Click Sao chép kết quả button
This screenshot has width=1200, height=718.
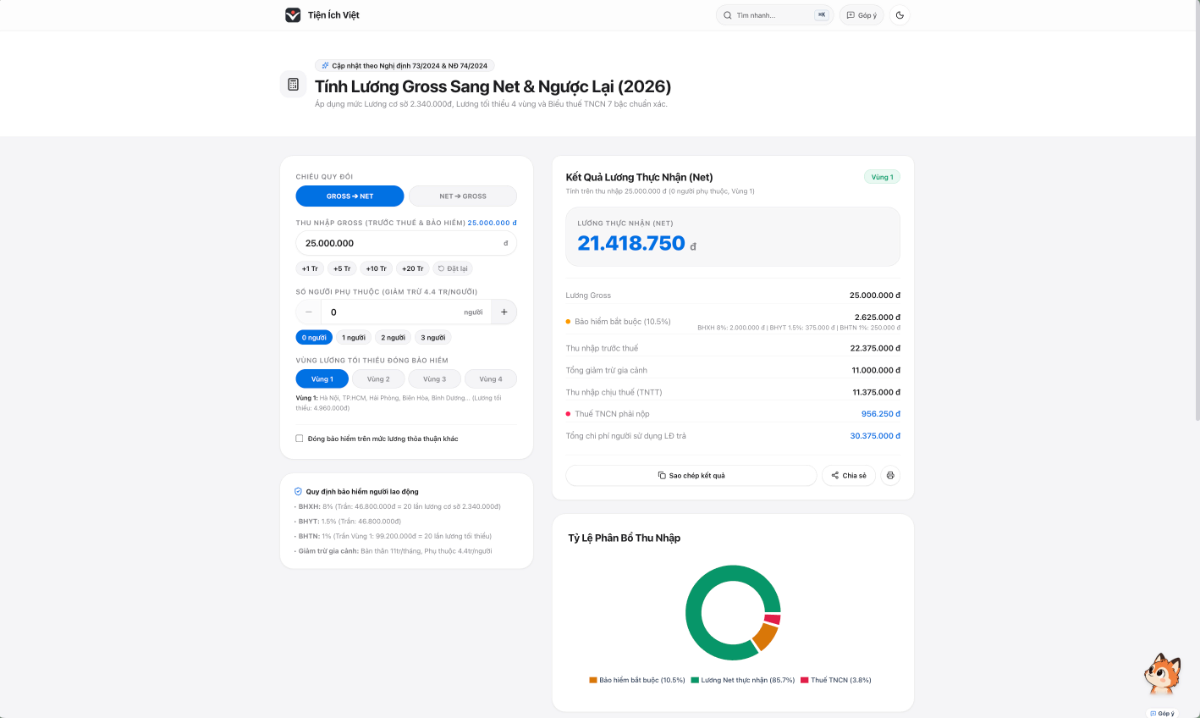point(691,475)
